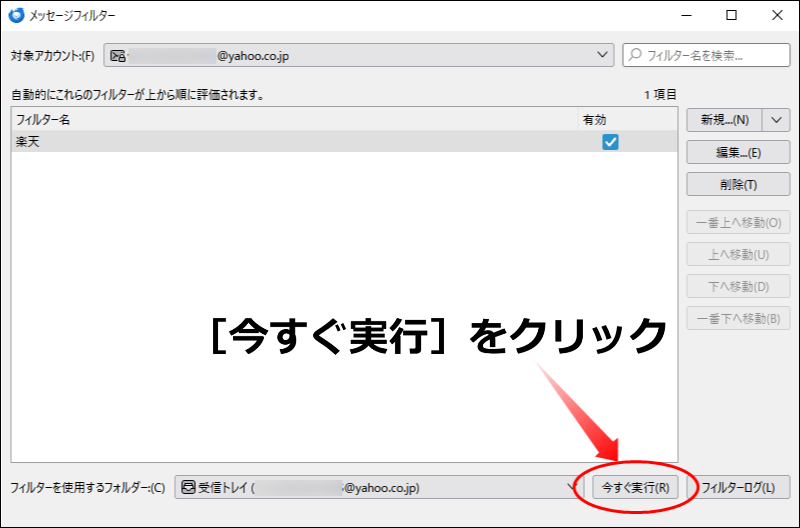800x528 pixels.
Task: Click the 編集...(E) button
Action: click(738, 152)
